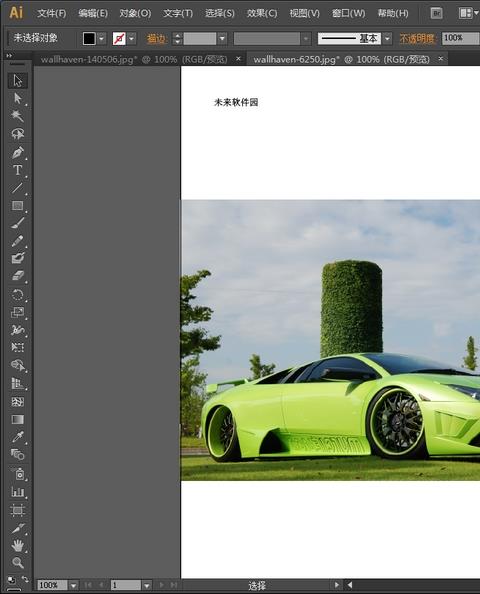Select the Gradient tool
Image resolution: width=480 pixels, height=594 pixels.
click(x=17, y=419)
